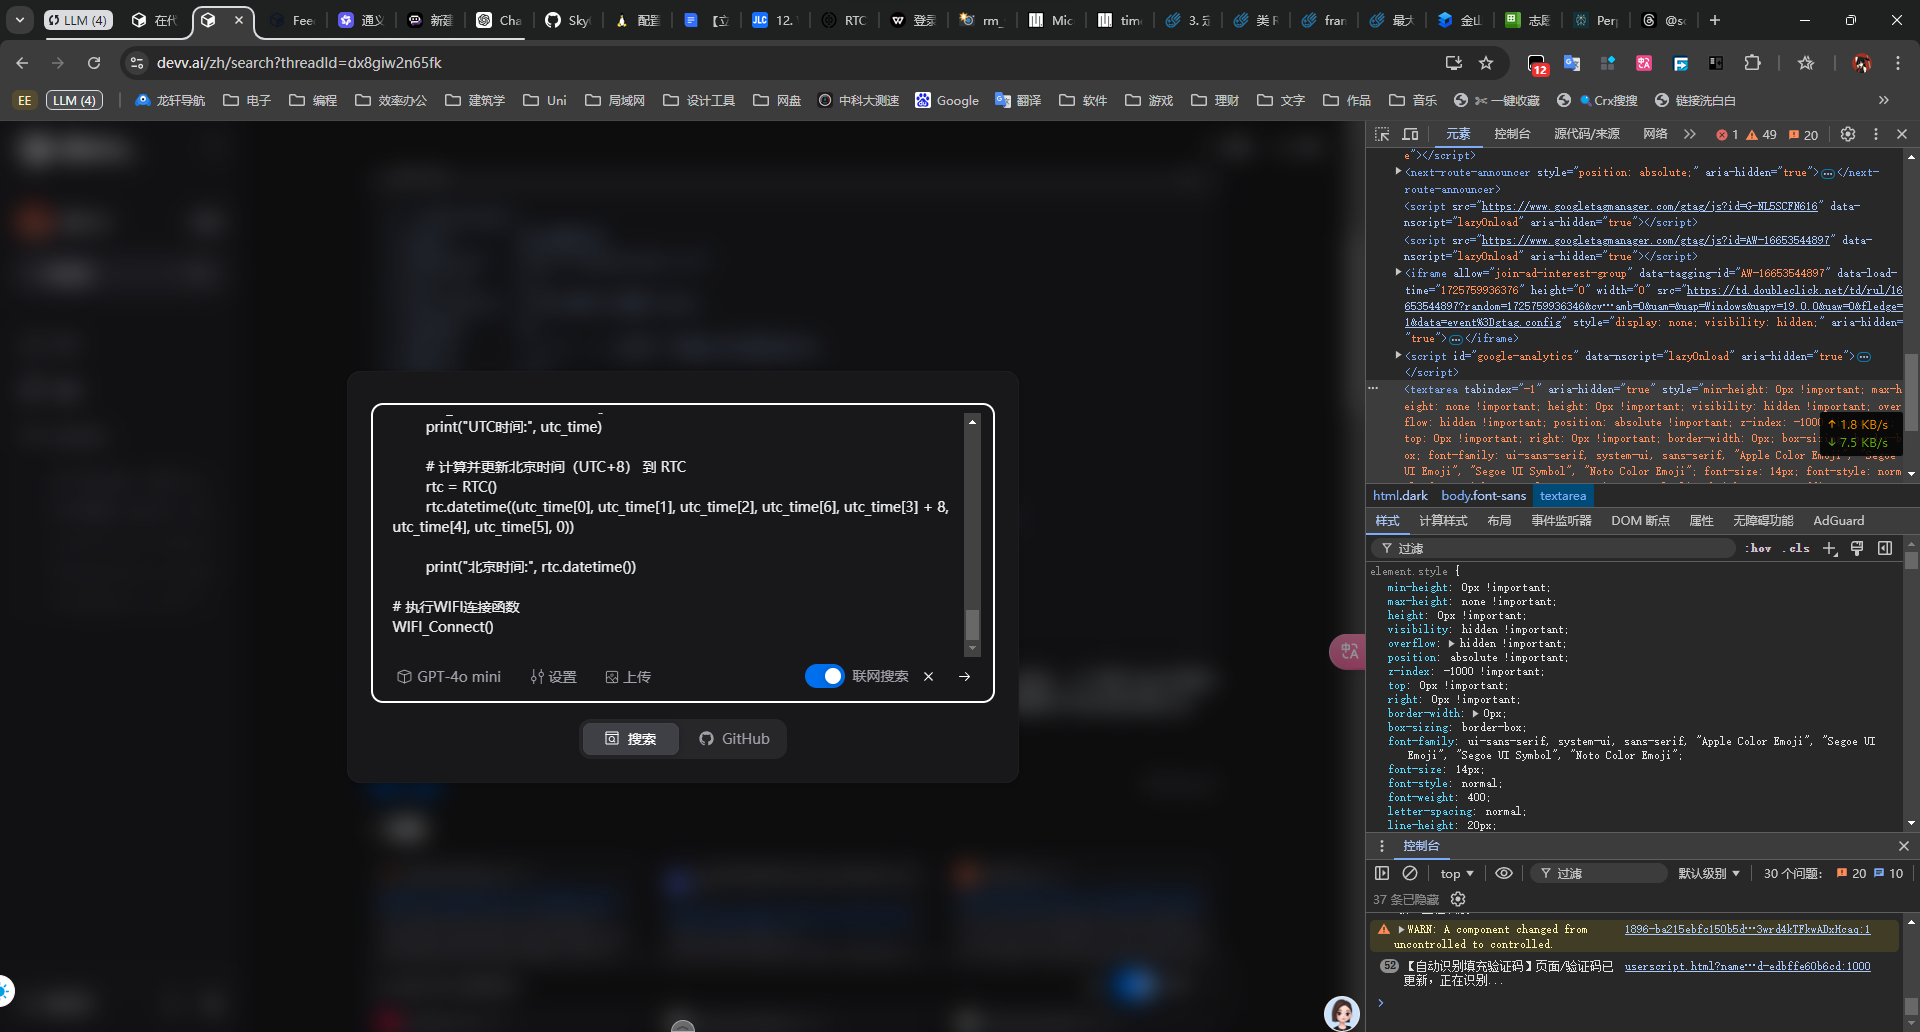1920x1032 pixels.
Task: Toggle the .cls class editor button
Action: click(x=1797, y=548)
